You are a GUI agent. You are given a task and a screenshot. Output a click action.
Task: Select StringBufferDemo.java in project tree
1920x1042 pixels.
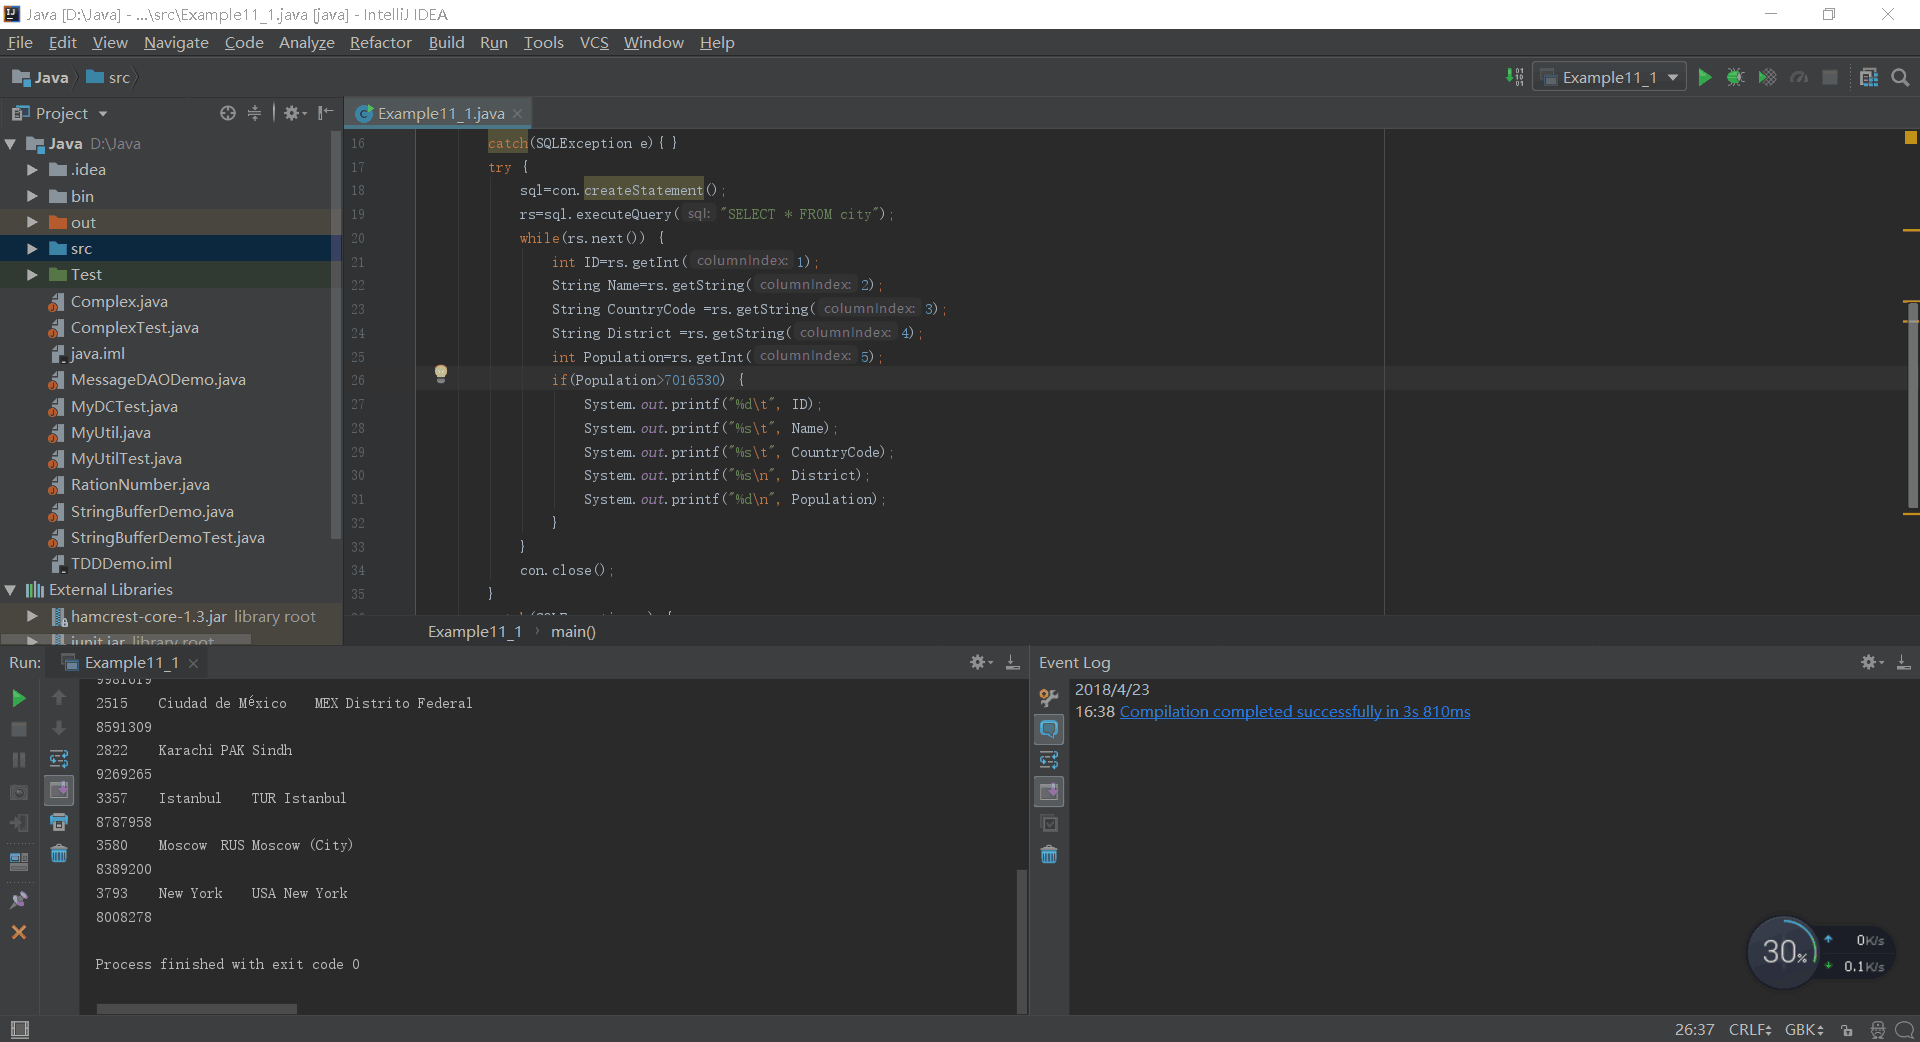point(152,511)
